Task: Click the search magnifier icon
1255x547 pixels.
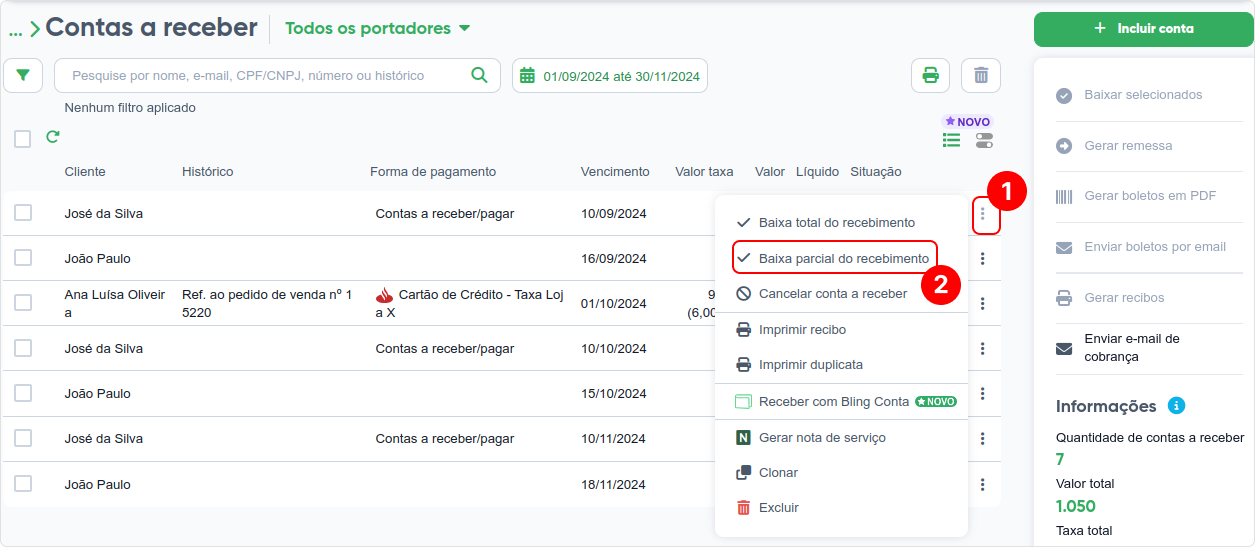Action: [479, 75]
